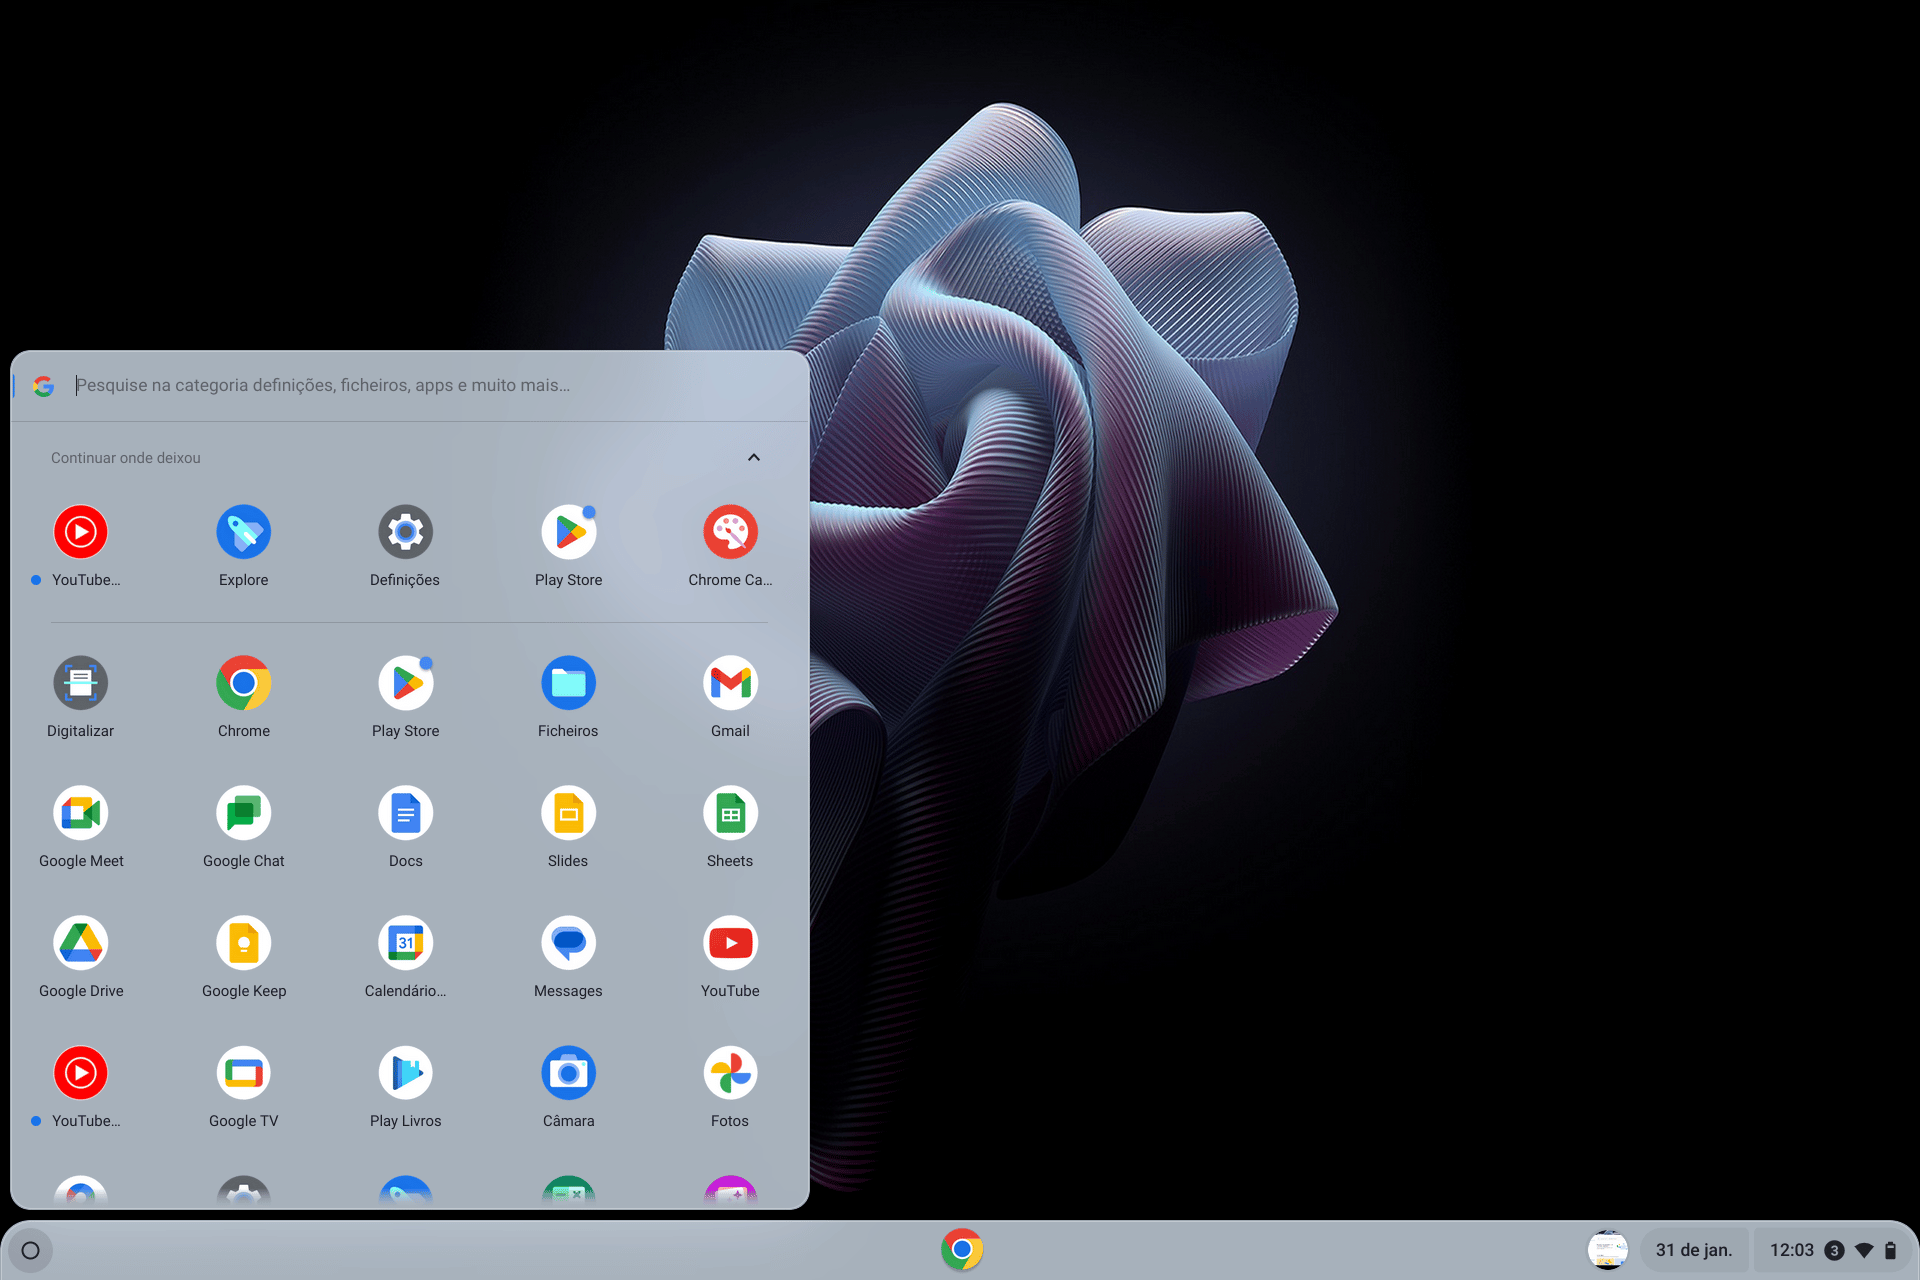Open Sheets from the launcher
Viewport: 1920px width, 1280px height.
tap(730, 814)
